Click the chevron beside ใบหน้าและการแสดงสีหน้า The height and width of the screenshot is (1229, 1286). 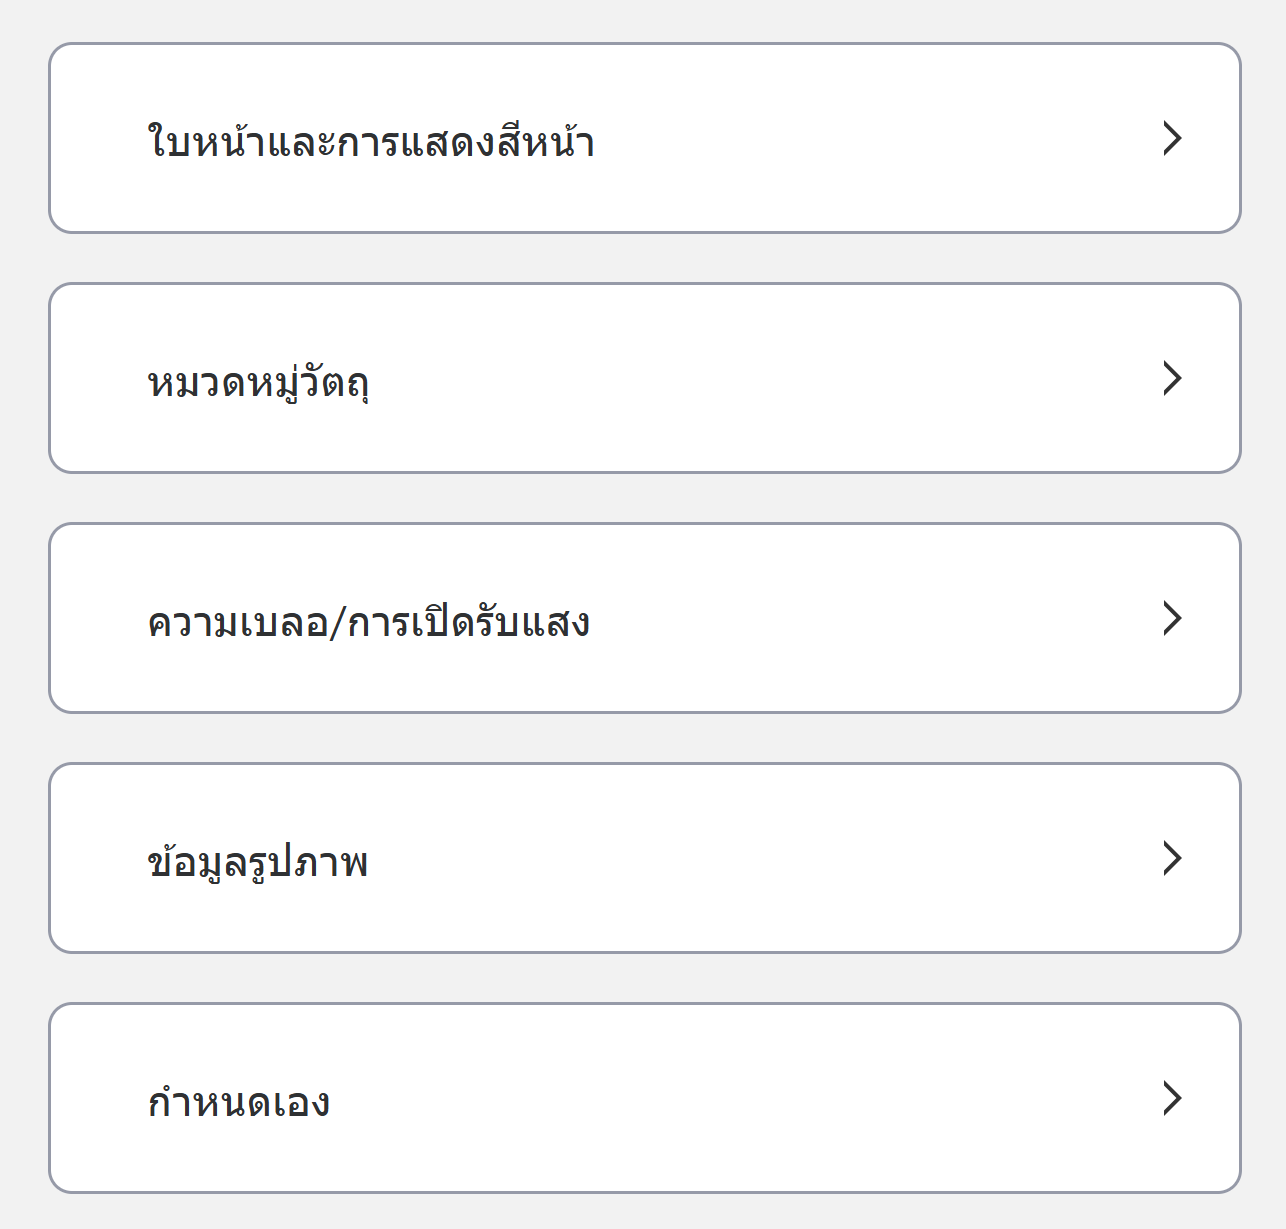pos(1172,138)
